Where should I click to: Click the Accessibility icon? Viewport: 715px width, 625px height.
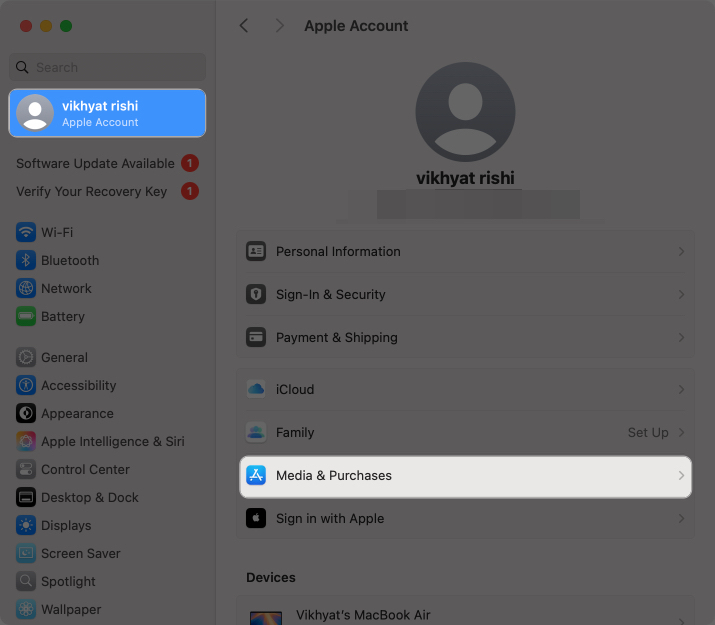coord(26,385)
